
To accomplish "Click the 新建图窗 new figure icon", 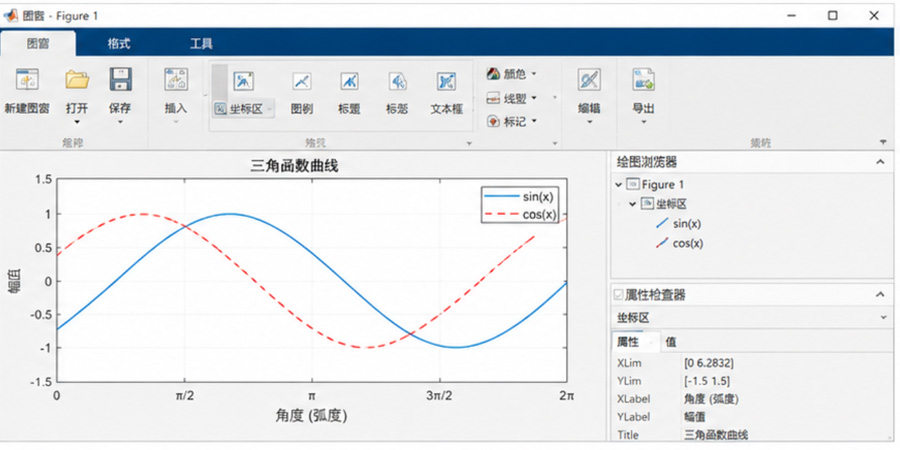I will [x=27, y=79].
